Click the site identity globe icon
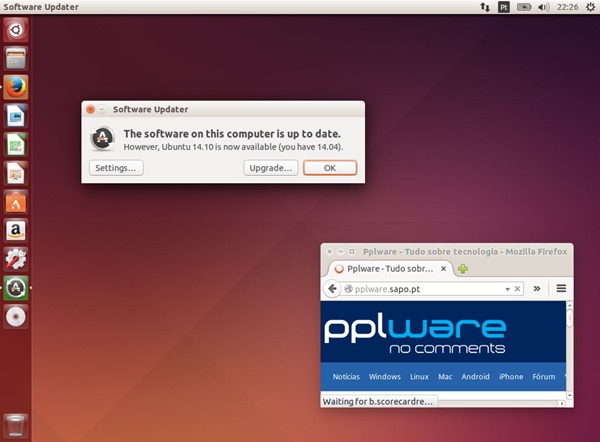600x442 pixels. [x=348, y=289]
